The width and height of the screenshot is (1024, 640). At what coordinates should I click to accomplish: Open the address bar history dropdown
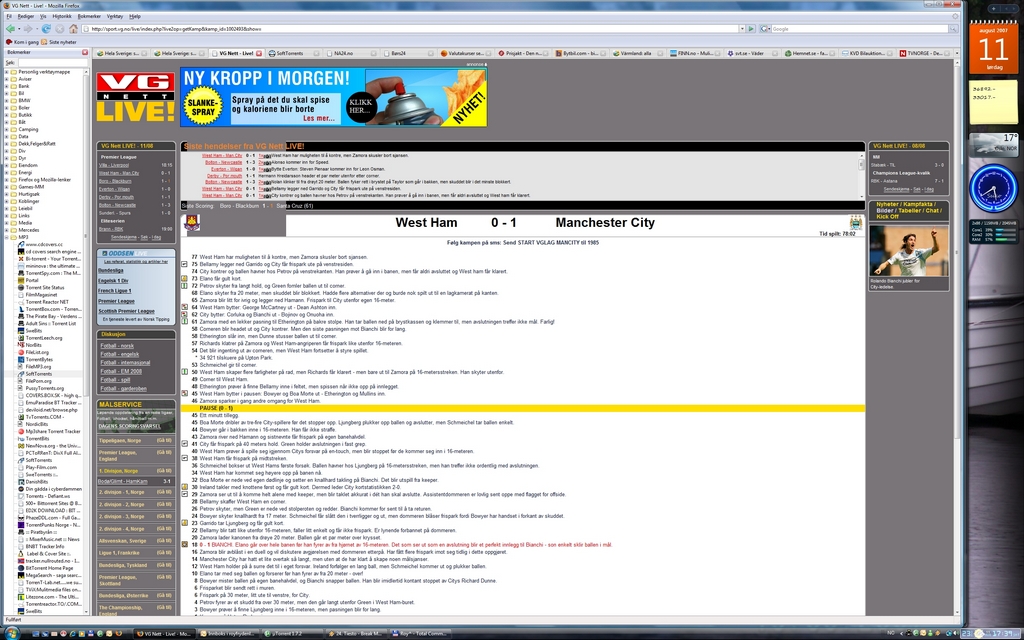tap(742, 29)
